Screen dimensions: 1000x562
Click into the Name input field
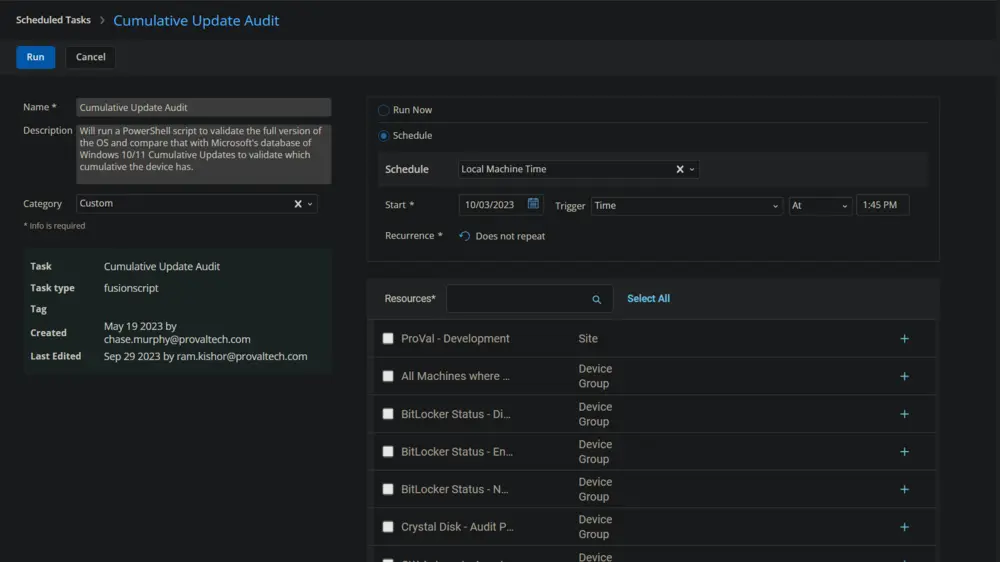pyautogui.click(x=203, y=107)
